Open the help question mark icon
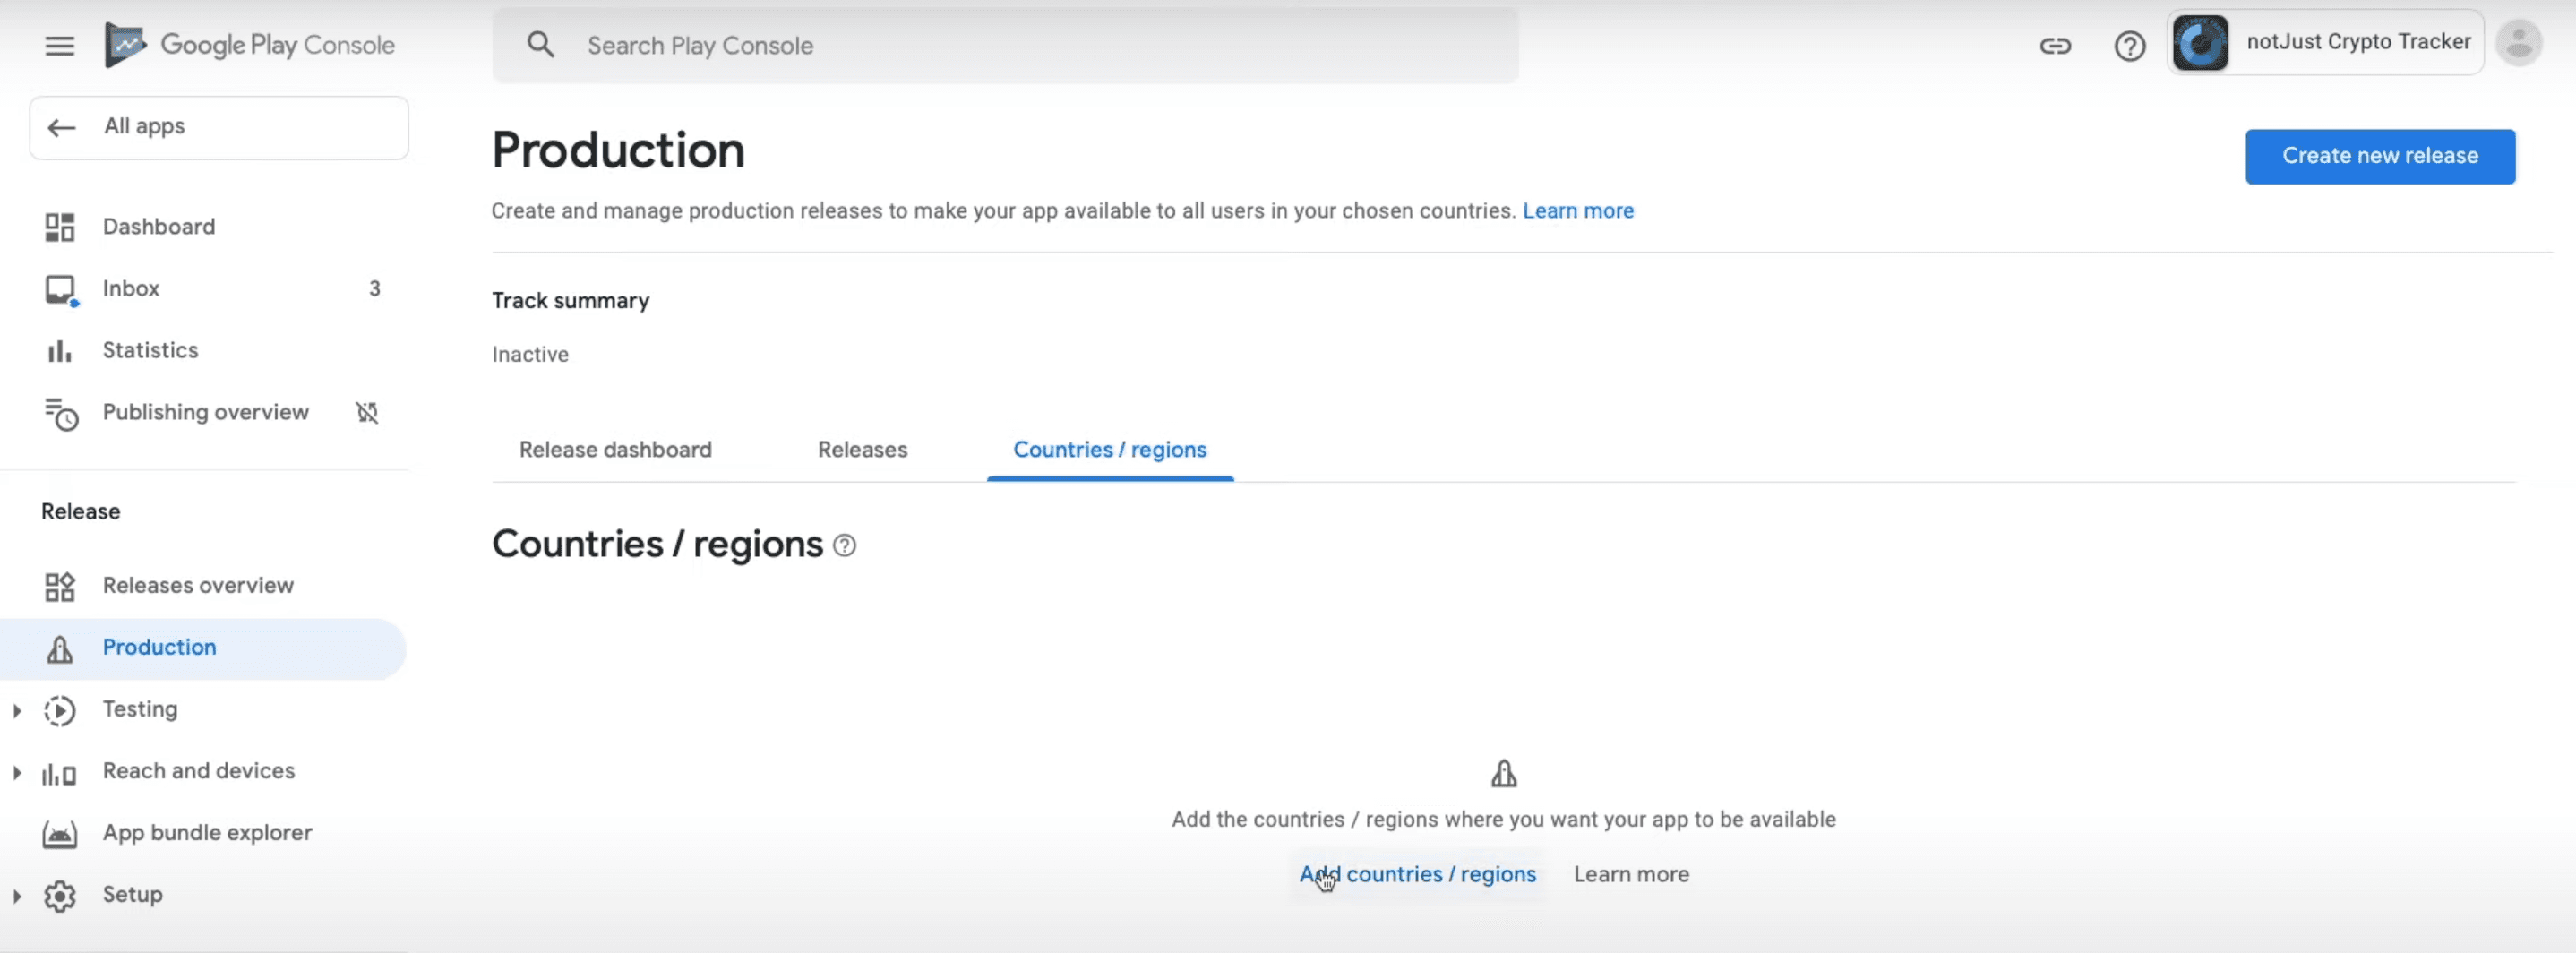2576x953 pixels. [x=2130, y=45]
